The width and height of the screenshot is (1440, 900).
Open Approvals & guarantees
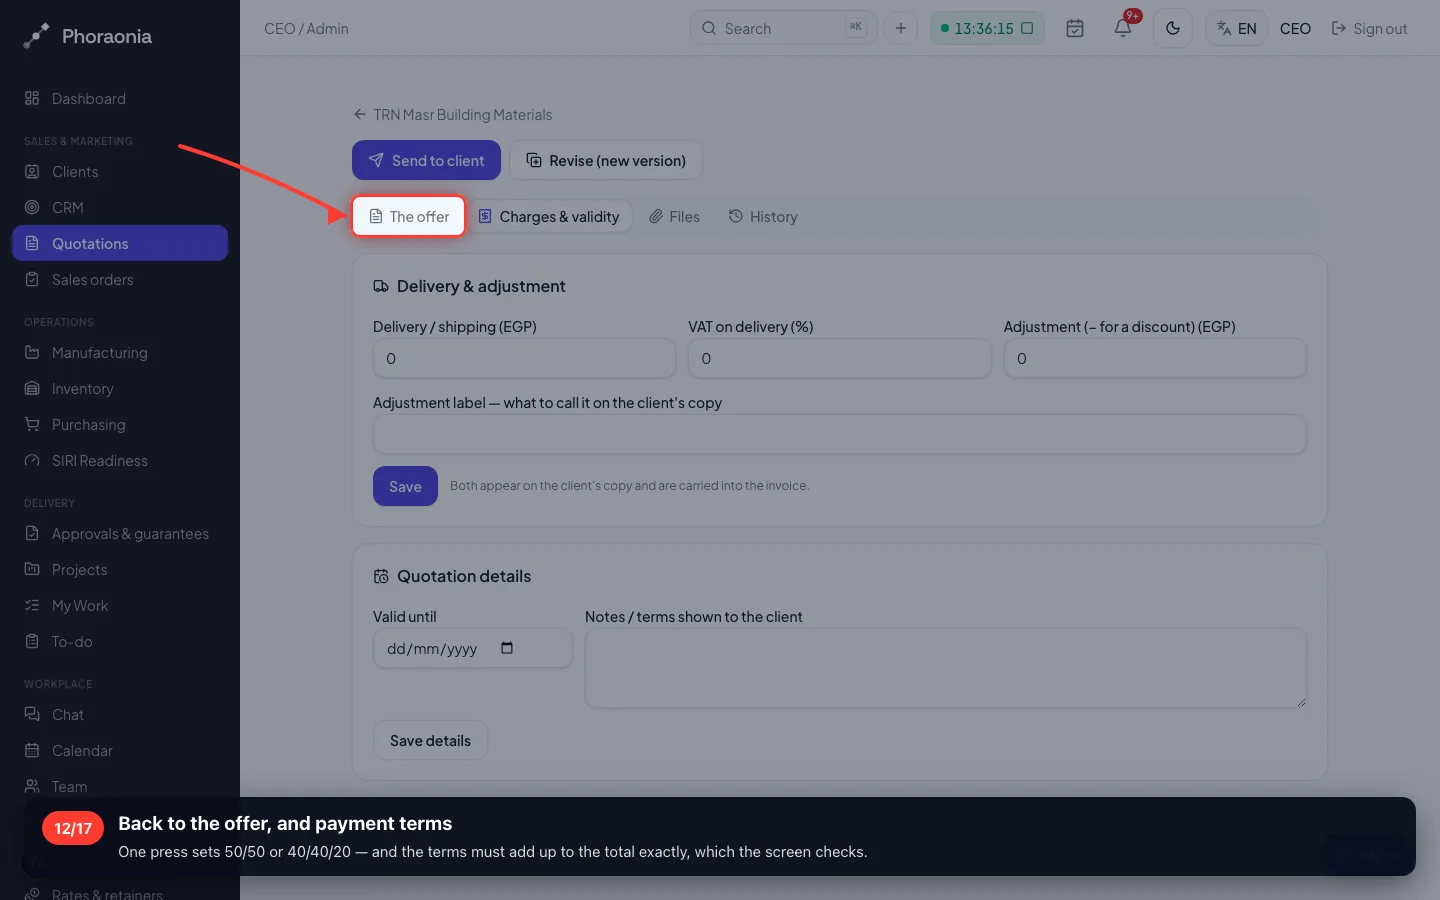point(120,534)
